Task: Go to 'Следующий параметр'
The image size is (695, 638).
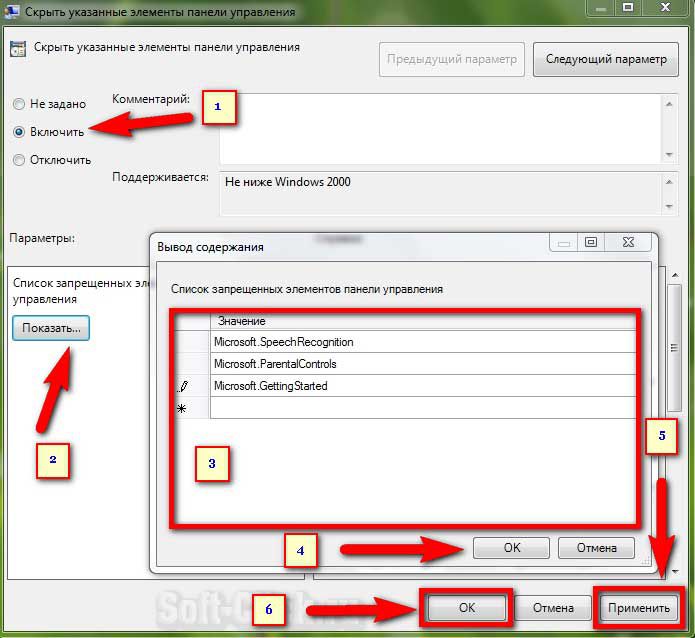Action: coord(605,59)
